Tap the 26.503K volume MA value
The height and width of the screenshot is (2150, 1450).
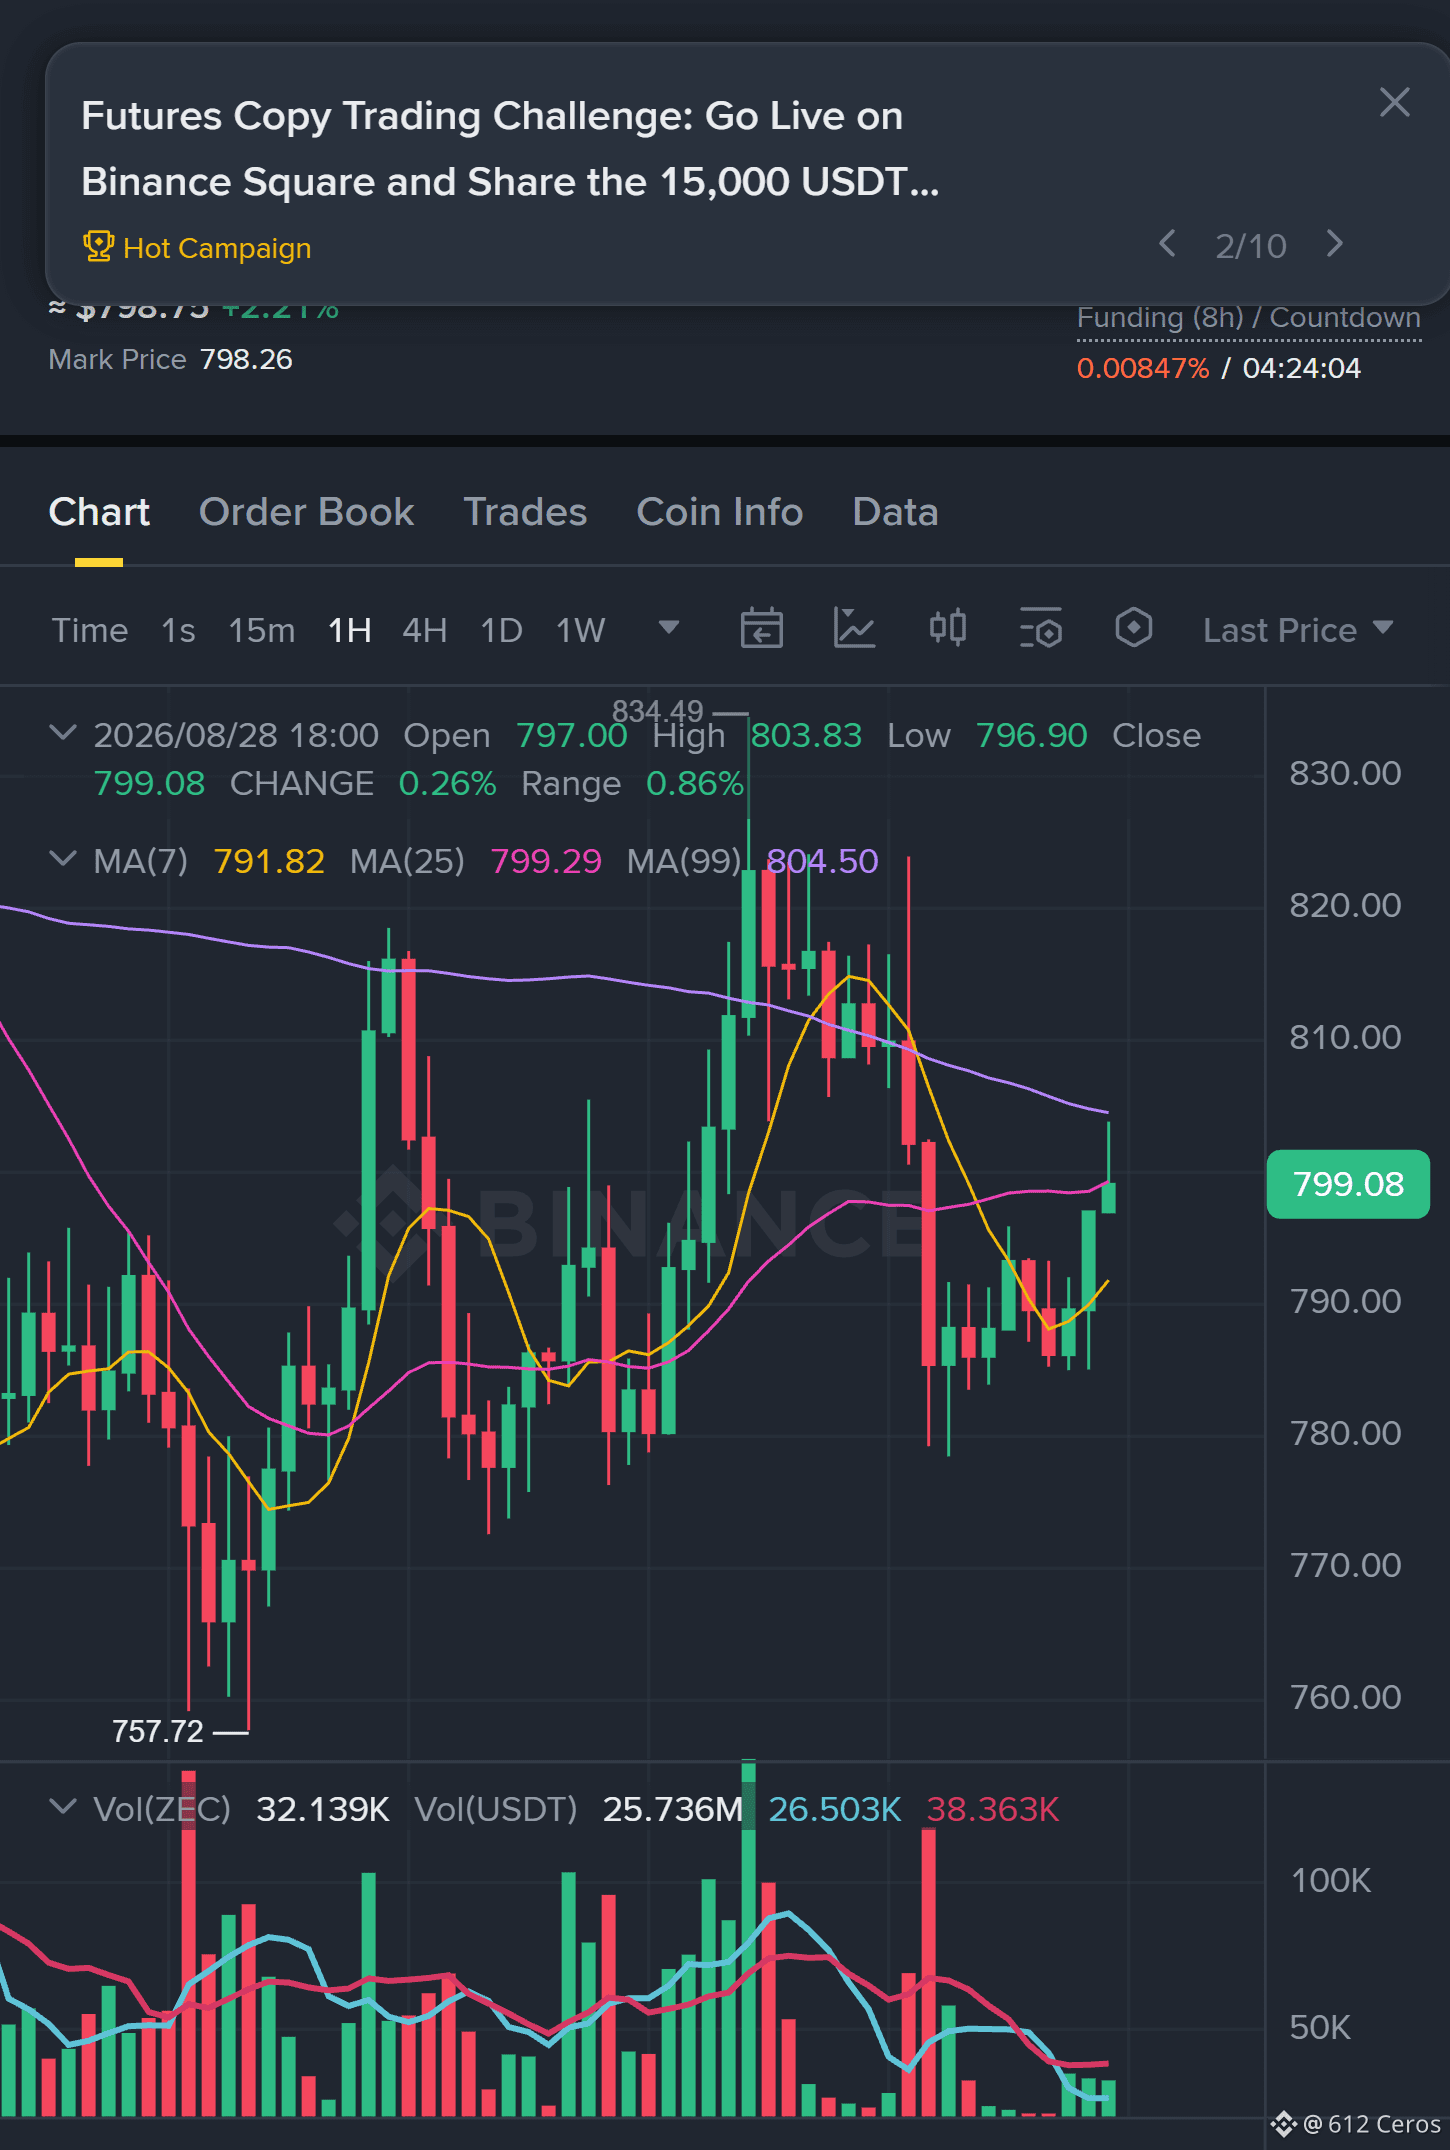tap(835, 1809)
